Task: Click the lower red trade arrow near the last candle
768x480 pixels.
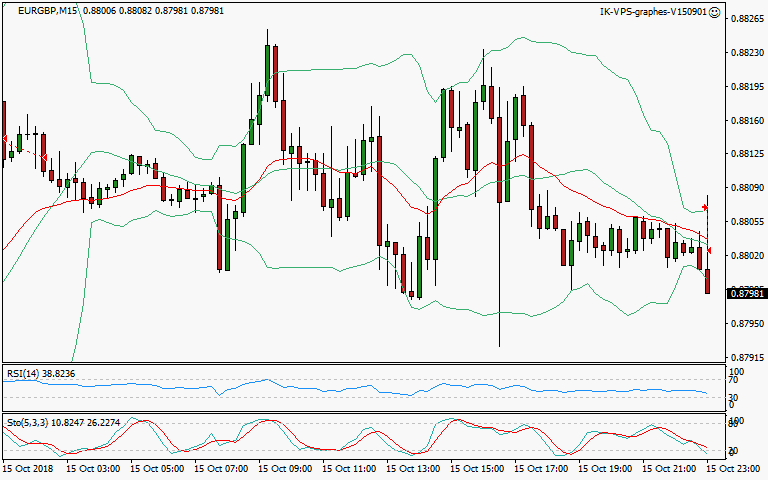Action: 710,250
